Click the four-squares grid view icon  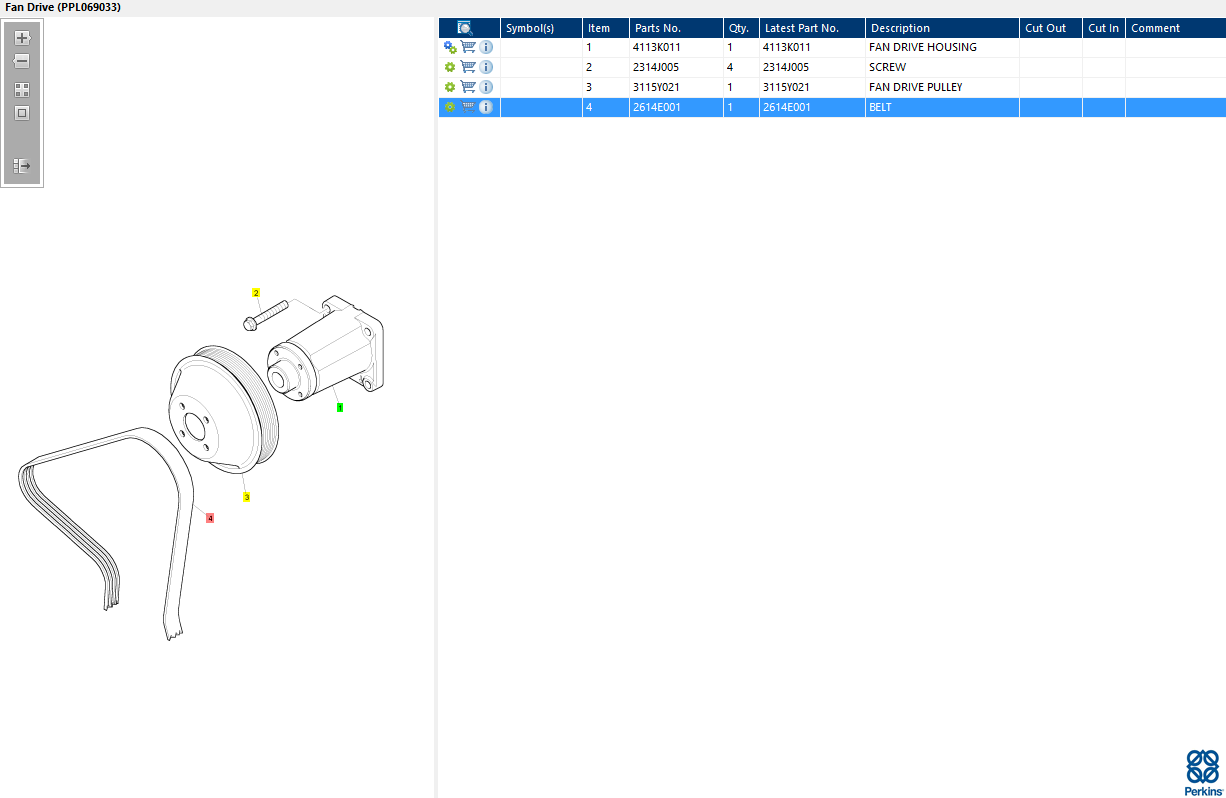pyautogui.click(x=22, y=90)
